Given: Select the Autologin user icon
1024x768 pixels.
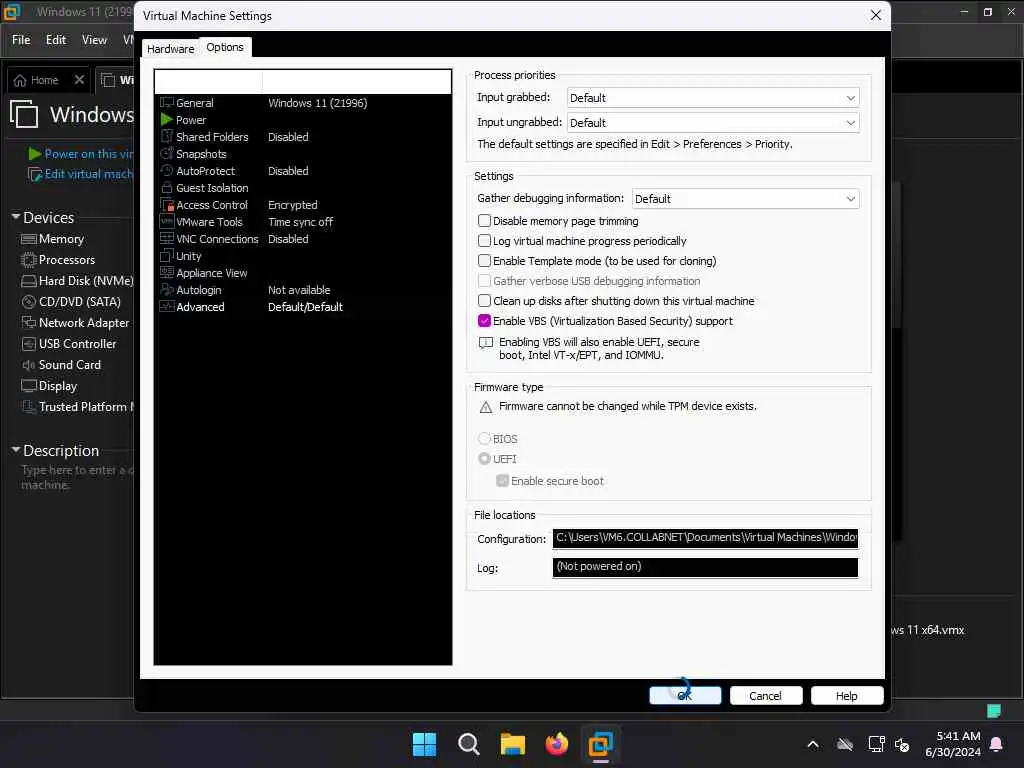Looking at the screenshot, I should [x=167, y=289].
